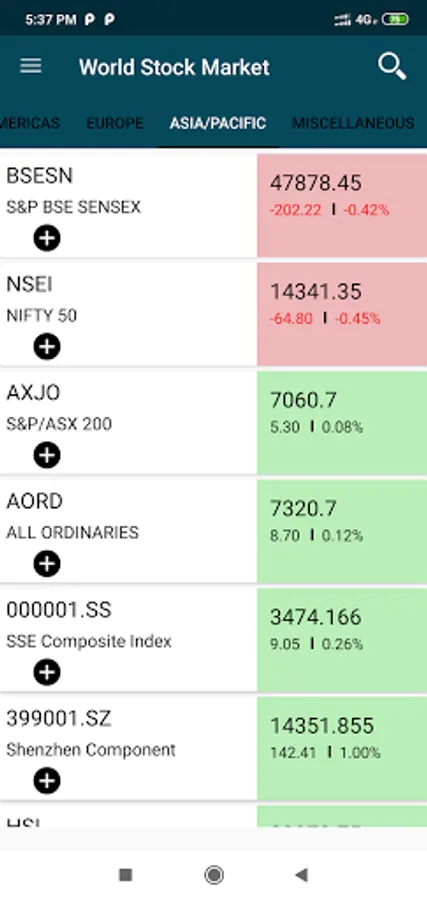Image resolution: width=427 pixels, height=900 pixels.
Task: Open the Shenzhen Component 14351.855 price box
Action: 342,748
